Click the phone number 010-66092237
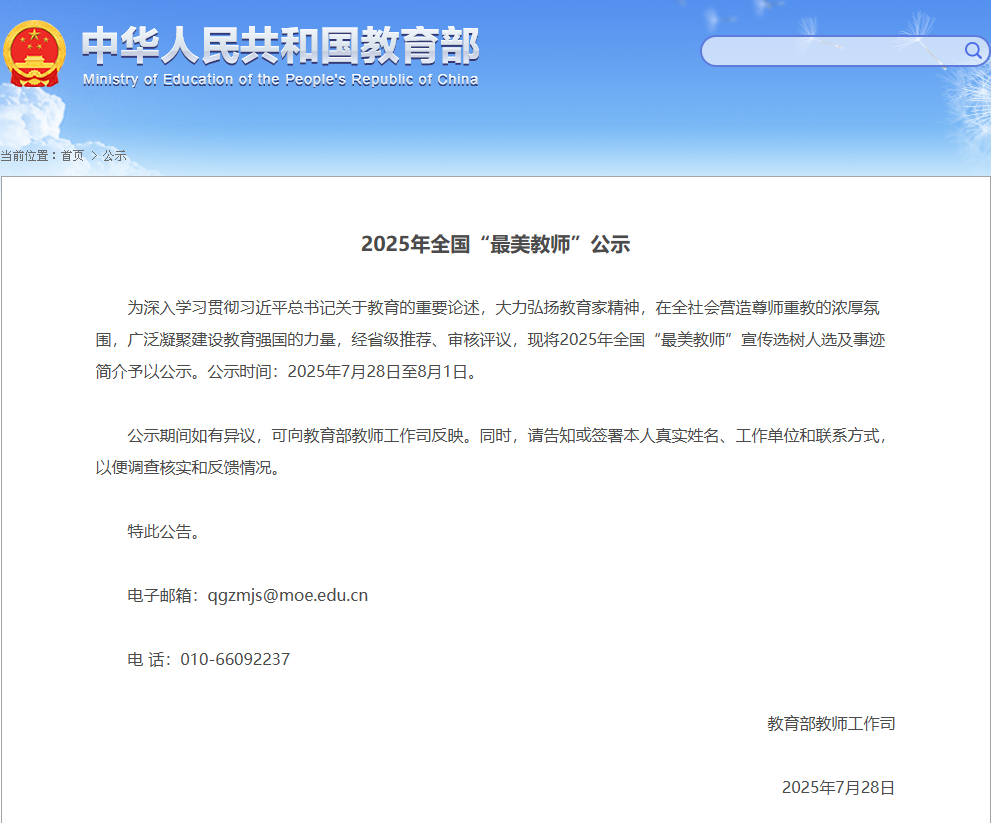Viewport: 991px width, 823px height. click(235, 659)
